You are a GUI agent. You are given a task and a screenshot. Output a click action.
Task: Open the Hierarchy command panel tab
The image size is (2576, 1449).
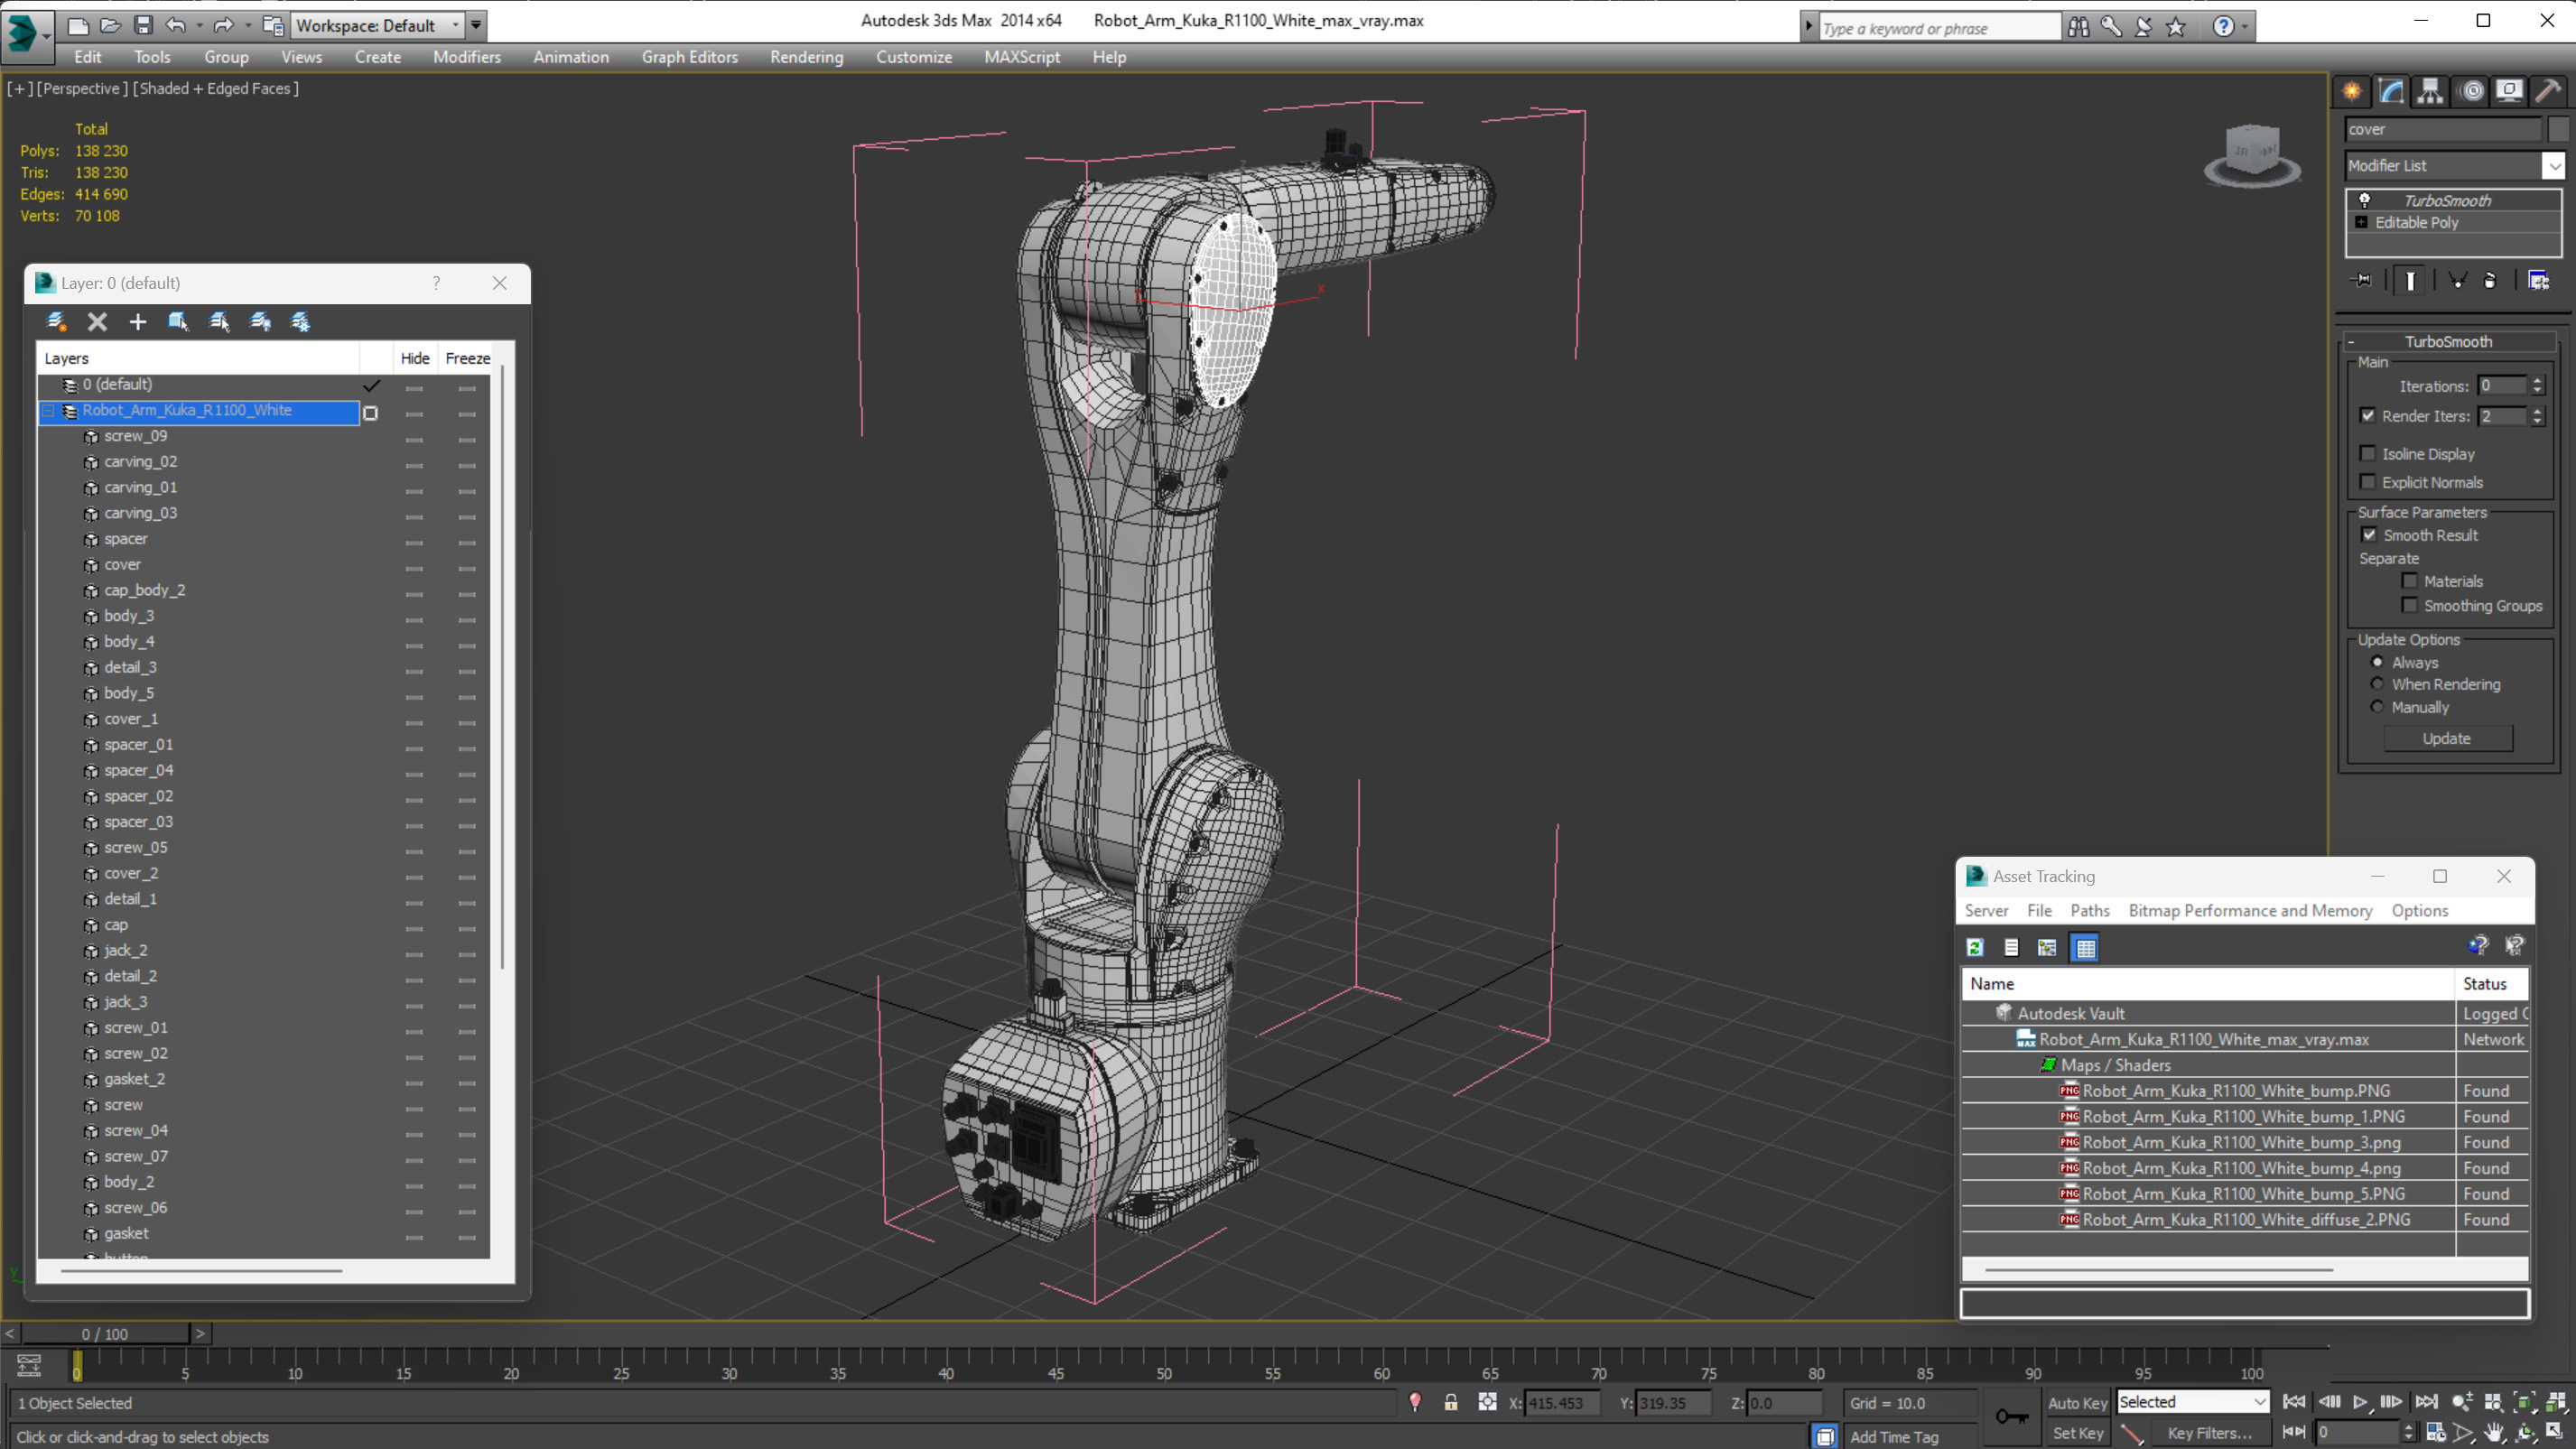2430,91
